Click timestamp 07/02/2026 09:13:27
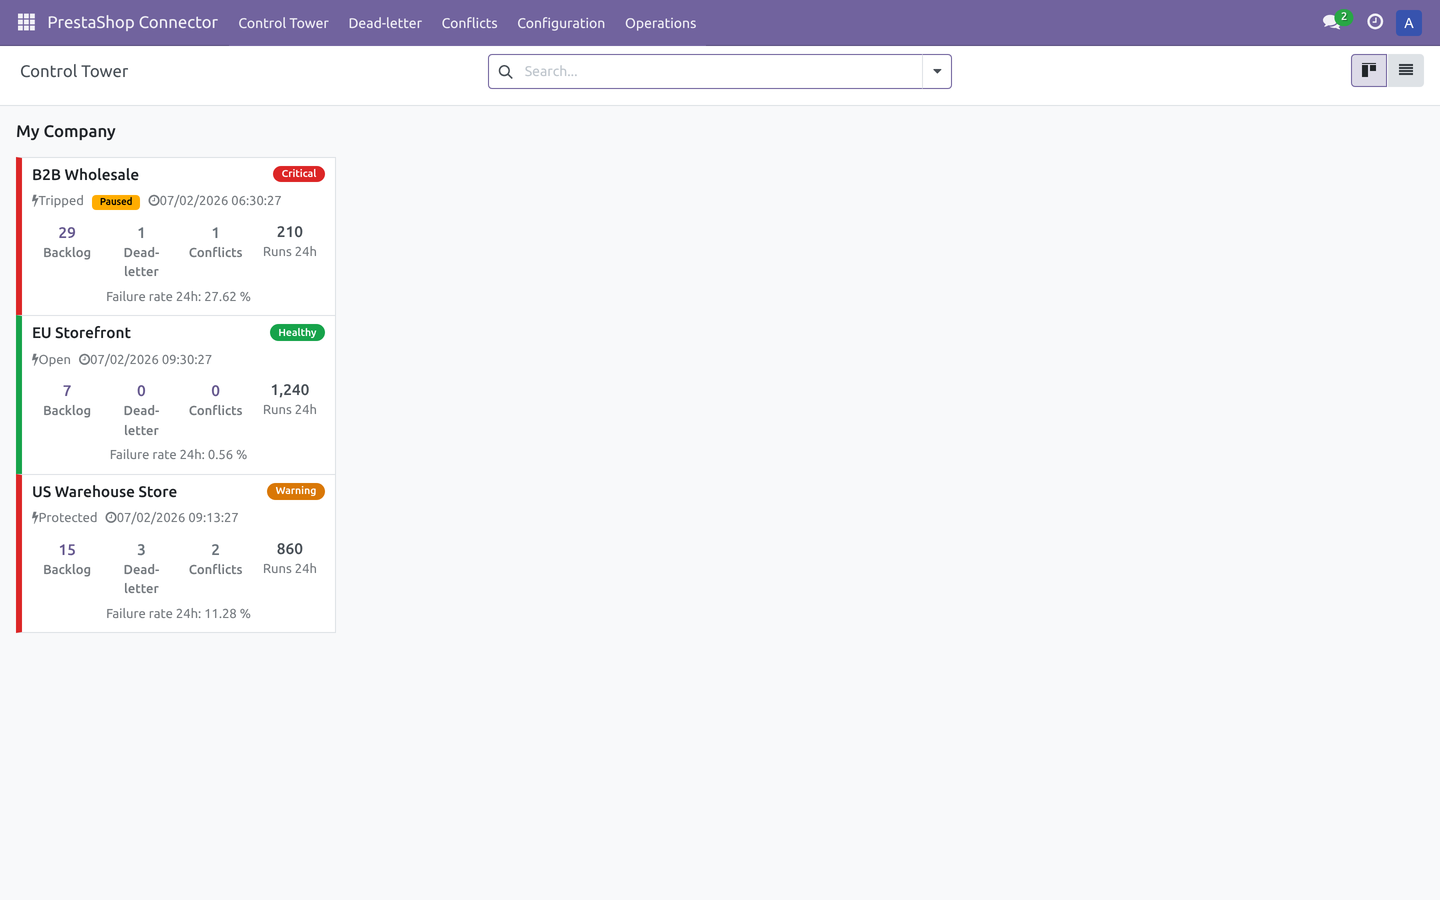The width and height of the screenshot is (1440, 900). (178, 518)
